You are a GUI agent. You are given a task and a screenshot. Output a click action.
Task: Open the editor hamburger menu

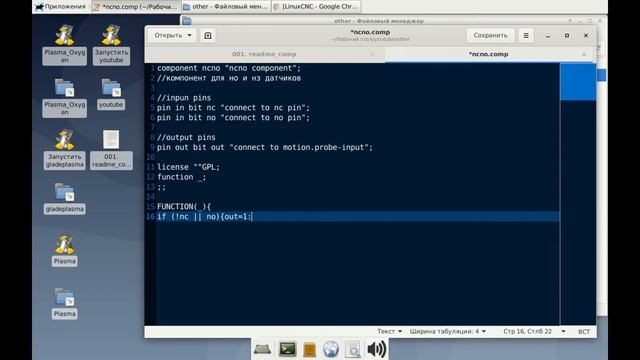[526, 36]
